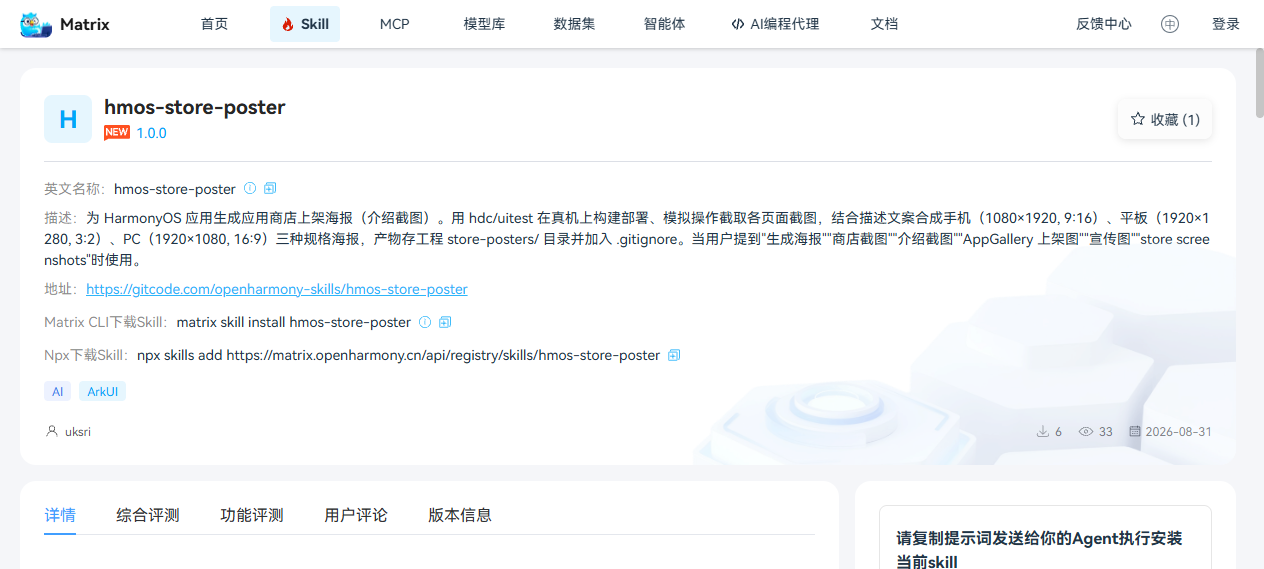
Task: Open 模型库 in the top menu
Action: click(x=484, y=24)
